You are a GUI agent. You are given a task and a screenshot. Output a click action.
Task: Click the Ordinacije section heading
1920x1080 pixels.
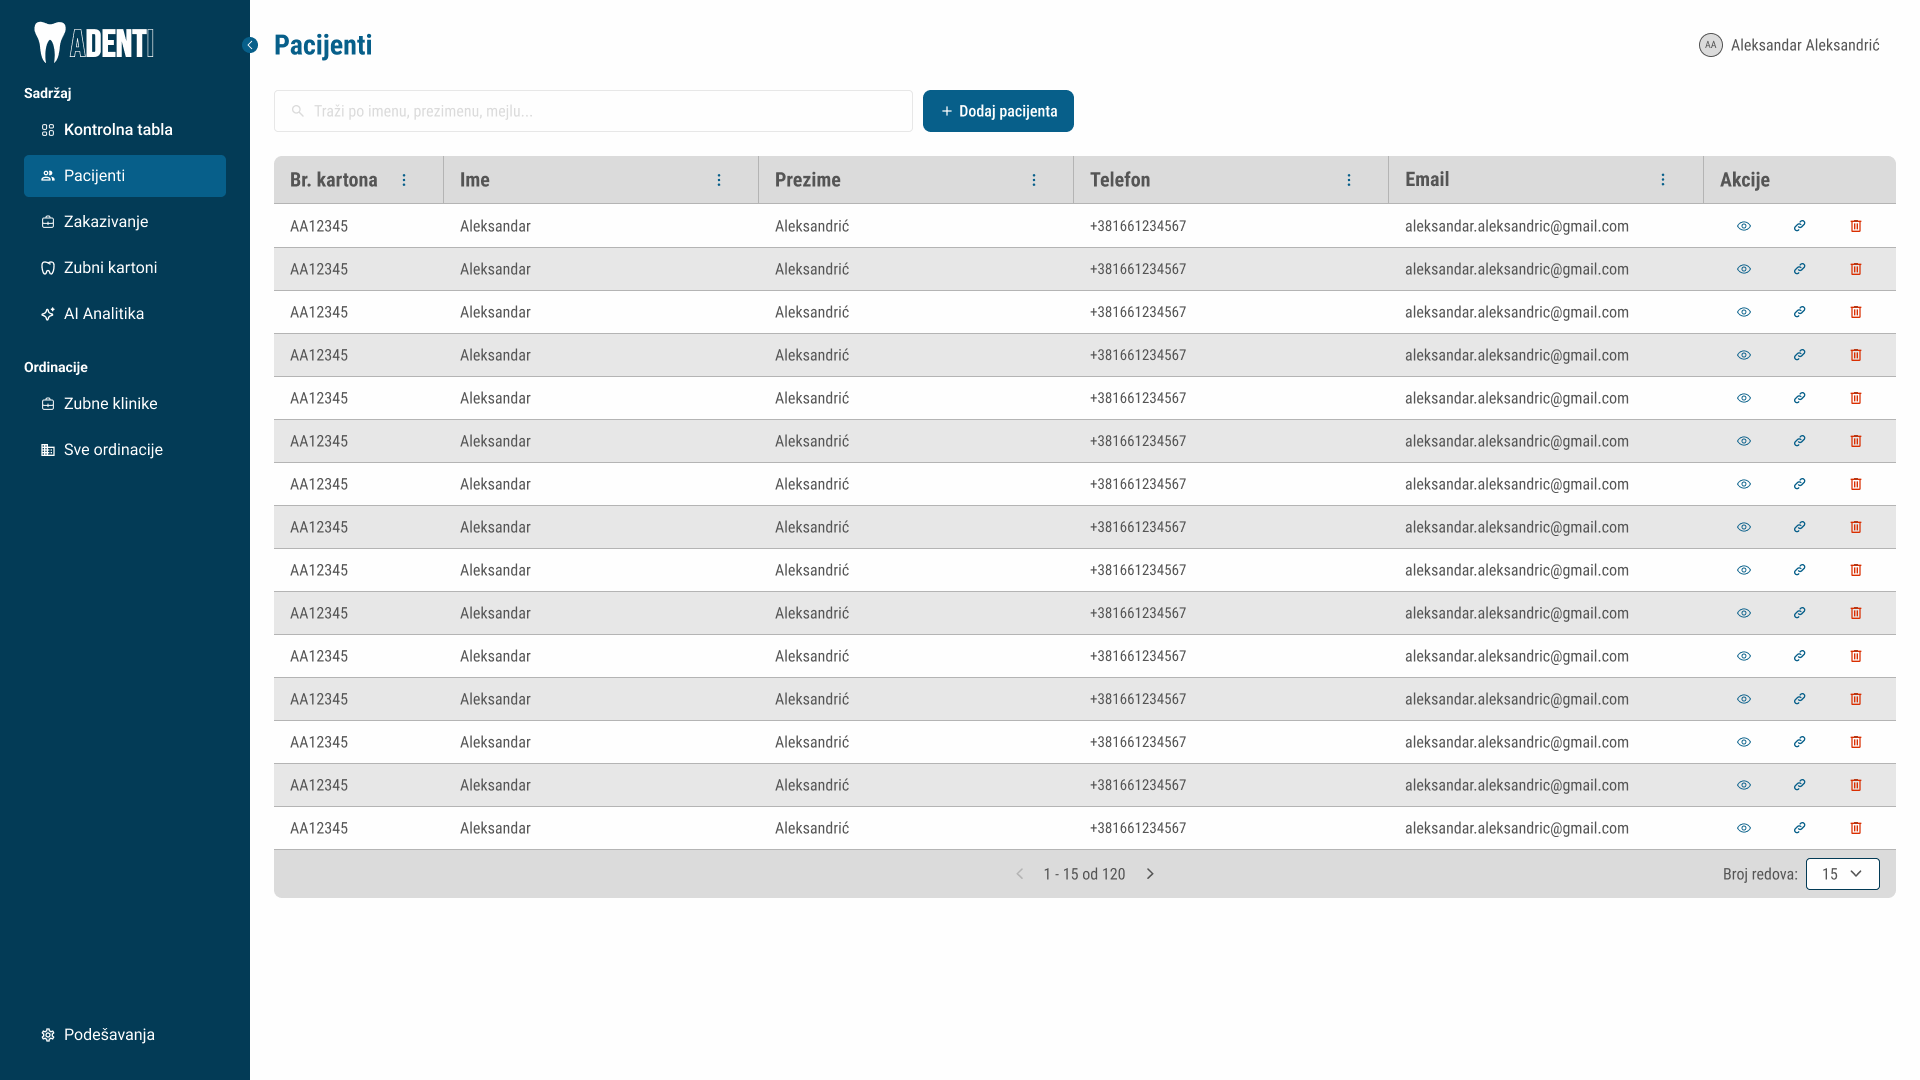[56, 367]
